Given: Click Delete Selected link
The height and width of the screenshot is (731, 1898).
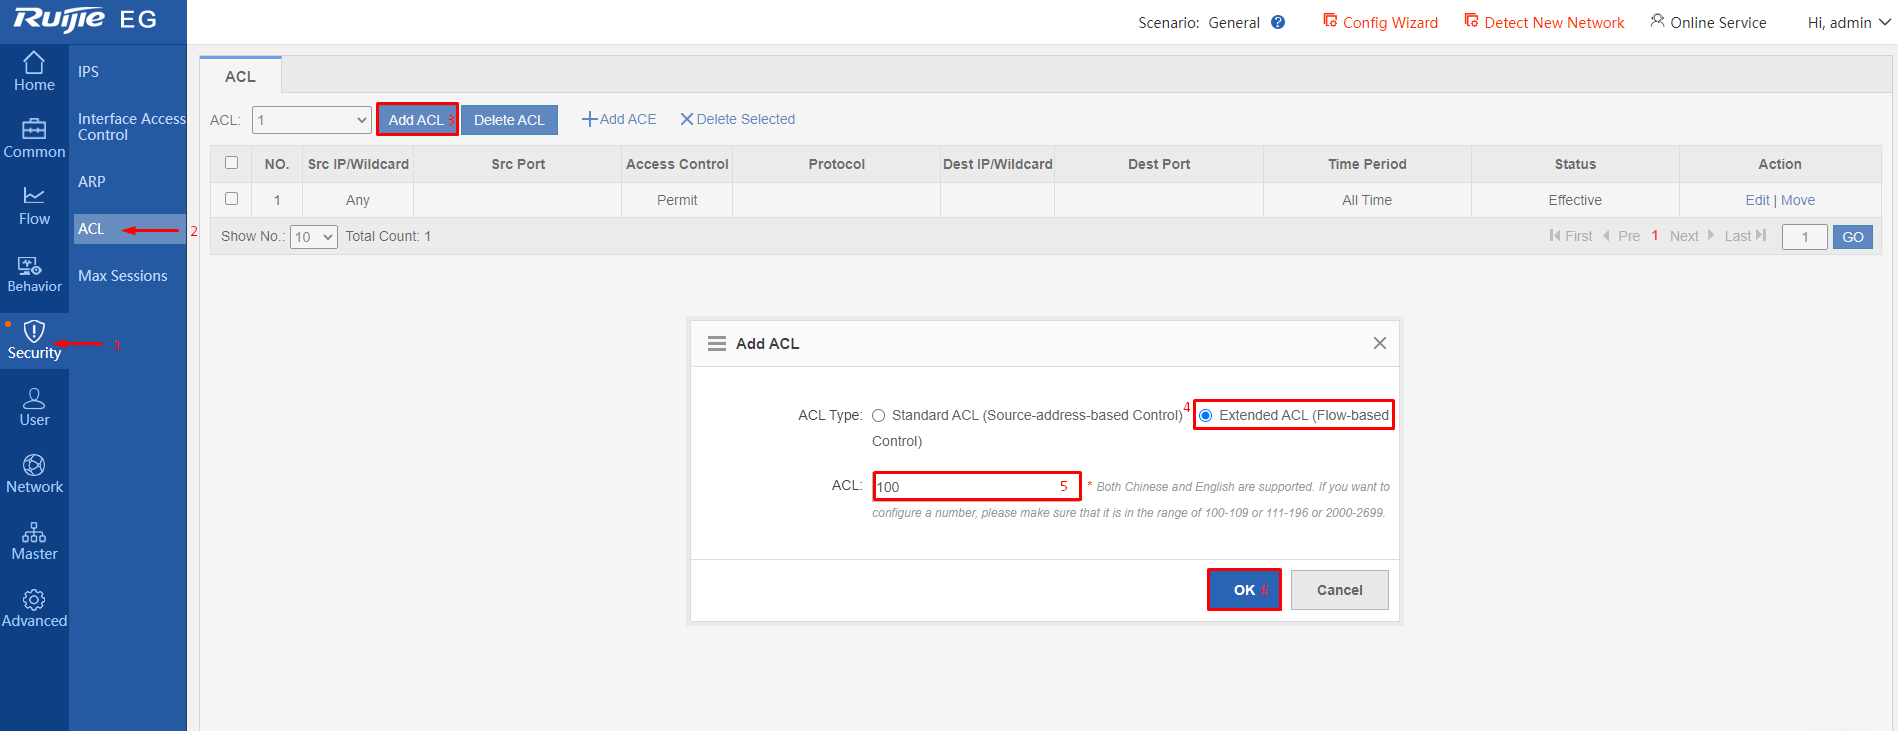Looking at the screenshot, I should coord(738,119).
